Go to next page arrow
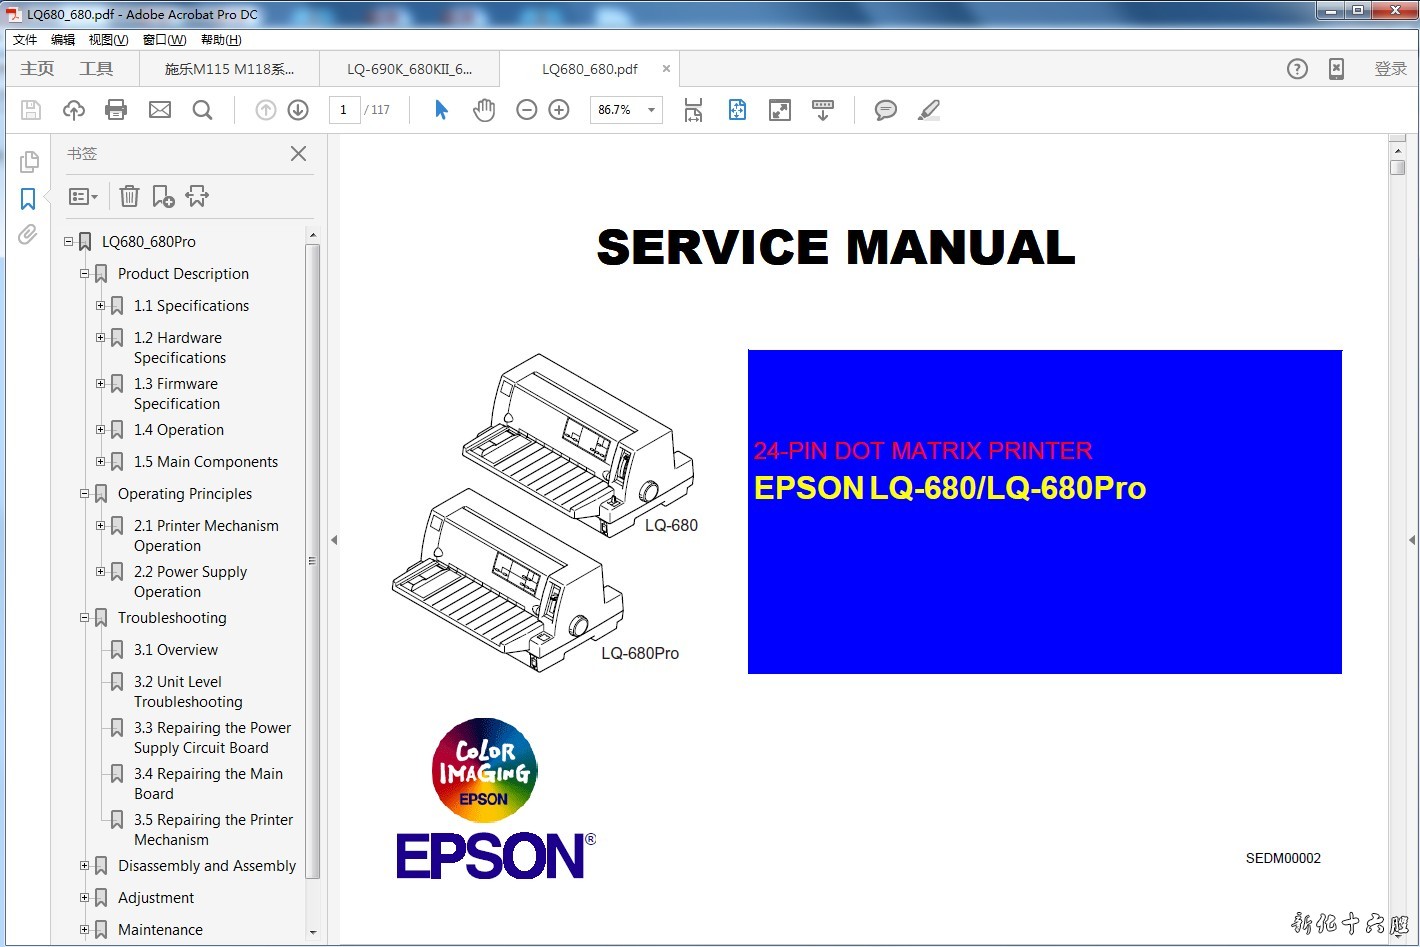The image size is (1420, 947). click(298, 110)
